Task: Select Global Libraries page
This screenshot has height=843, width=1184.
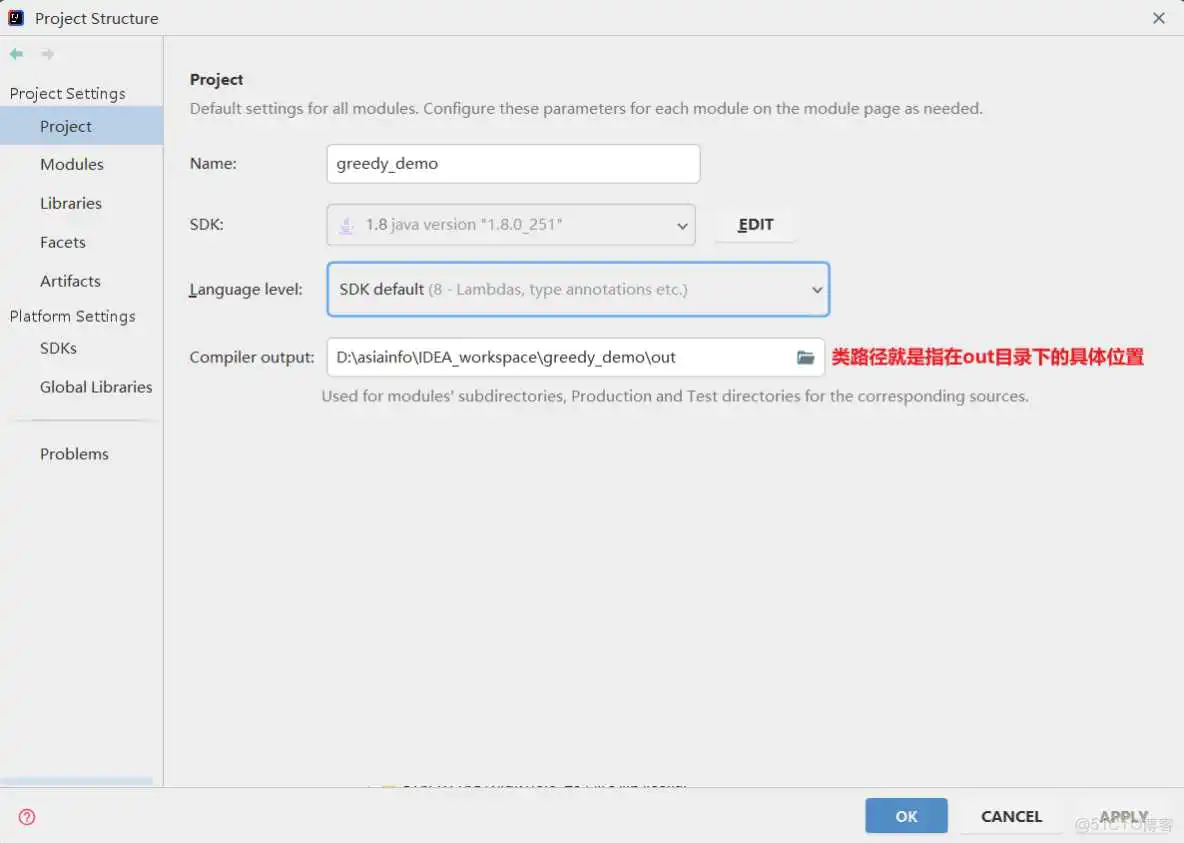Action: pos(95,387)
